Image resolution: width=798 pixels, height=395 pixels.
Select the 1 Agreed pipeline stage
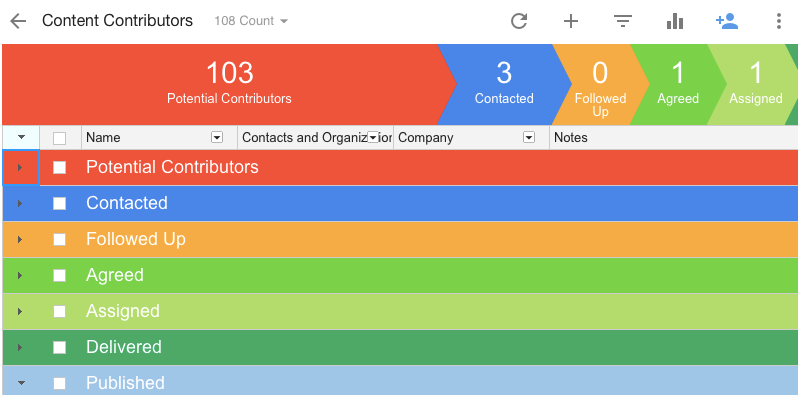point(678,84)
